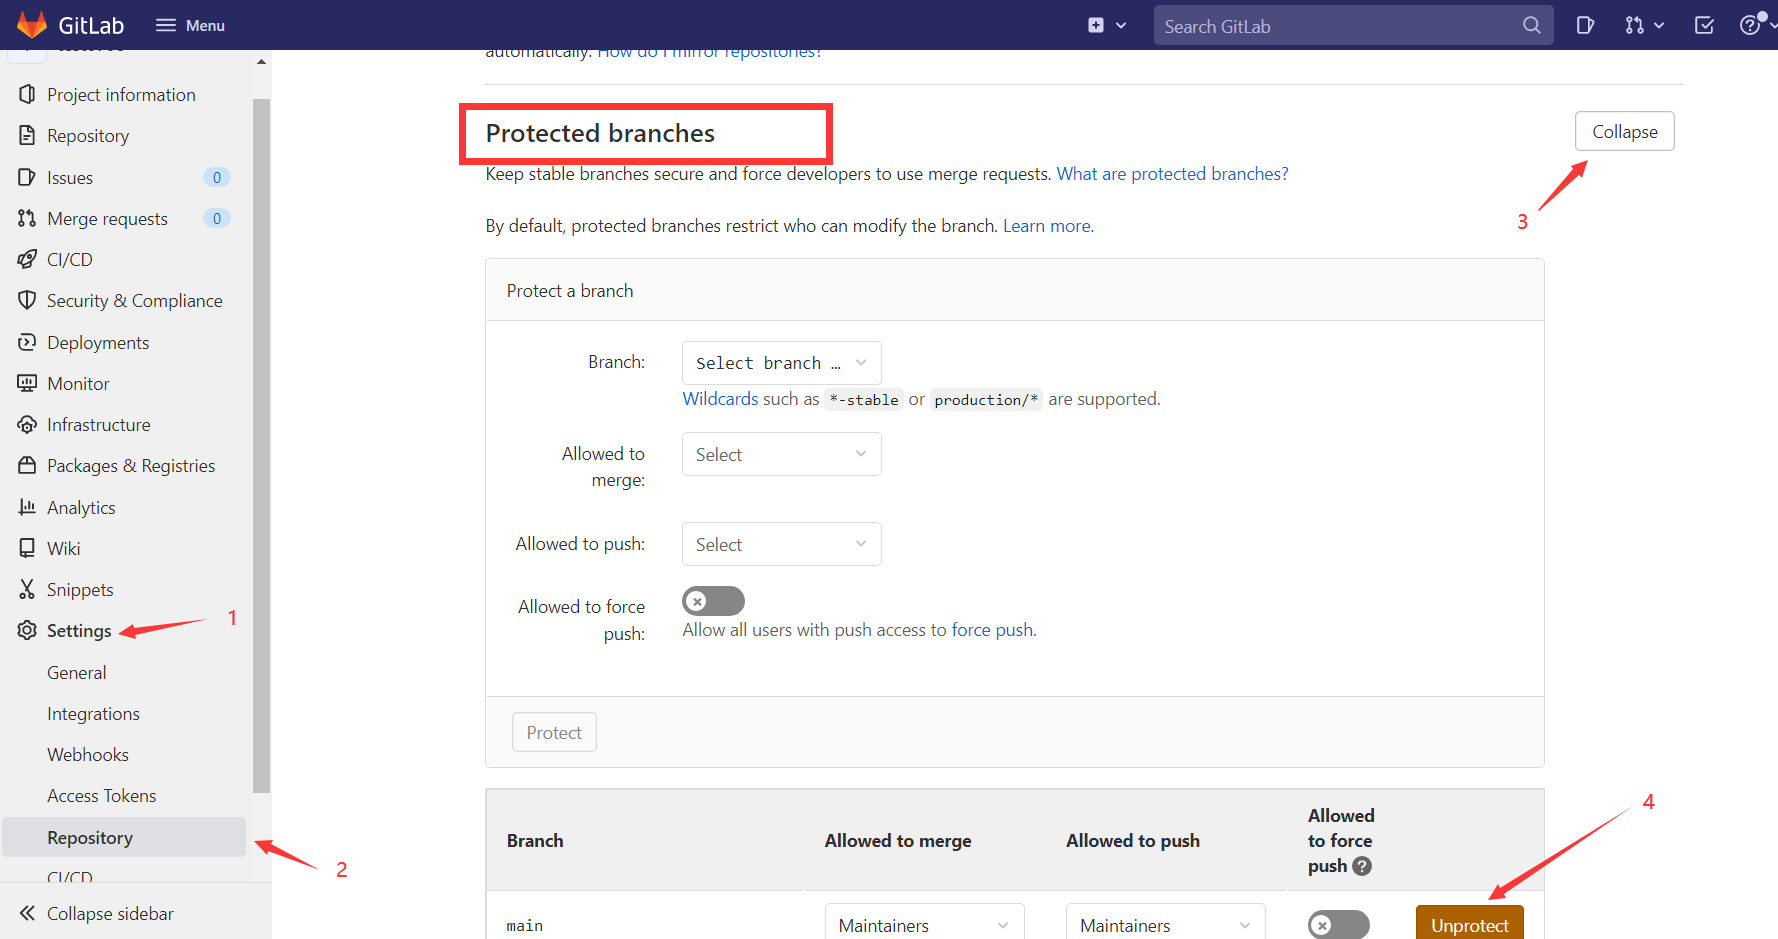Click the Repository sidebar file icon

27,135
